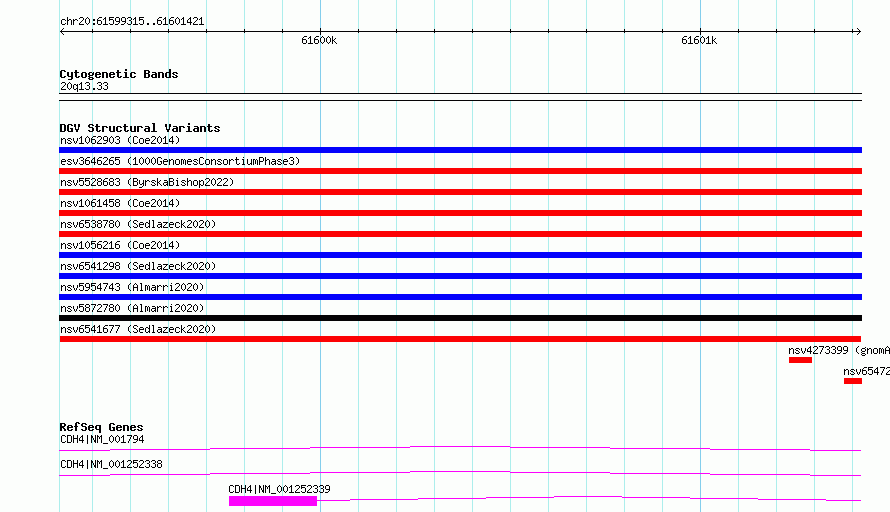Click the right arrow of the ruler
Viewport: 890px width, 512px height.
pyautogui.click(x=858, y=31)
